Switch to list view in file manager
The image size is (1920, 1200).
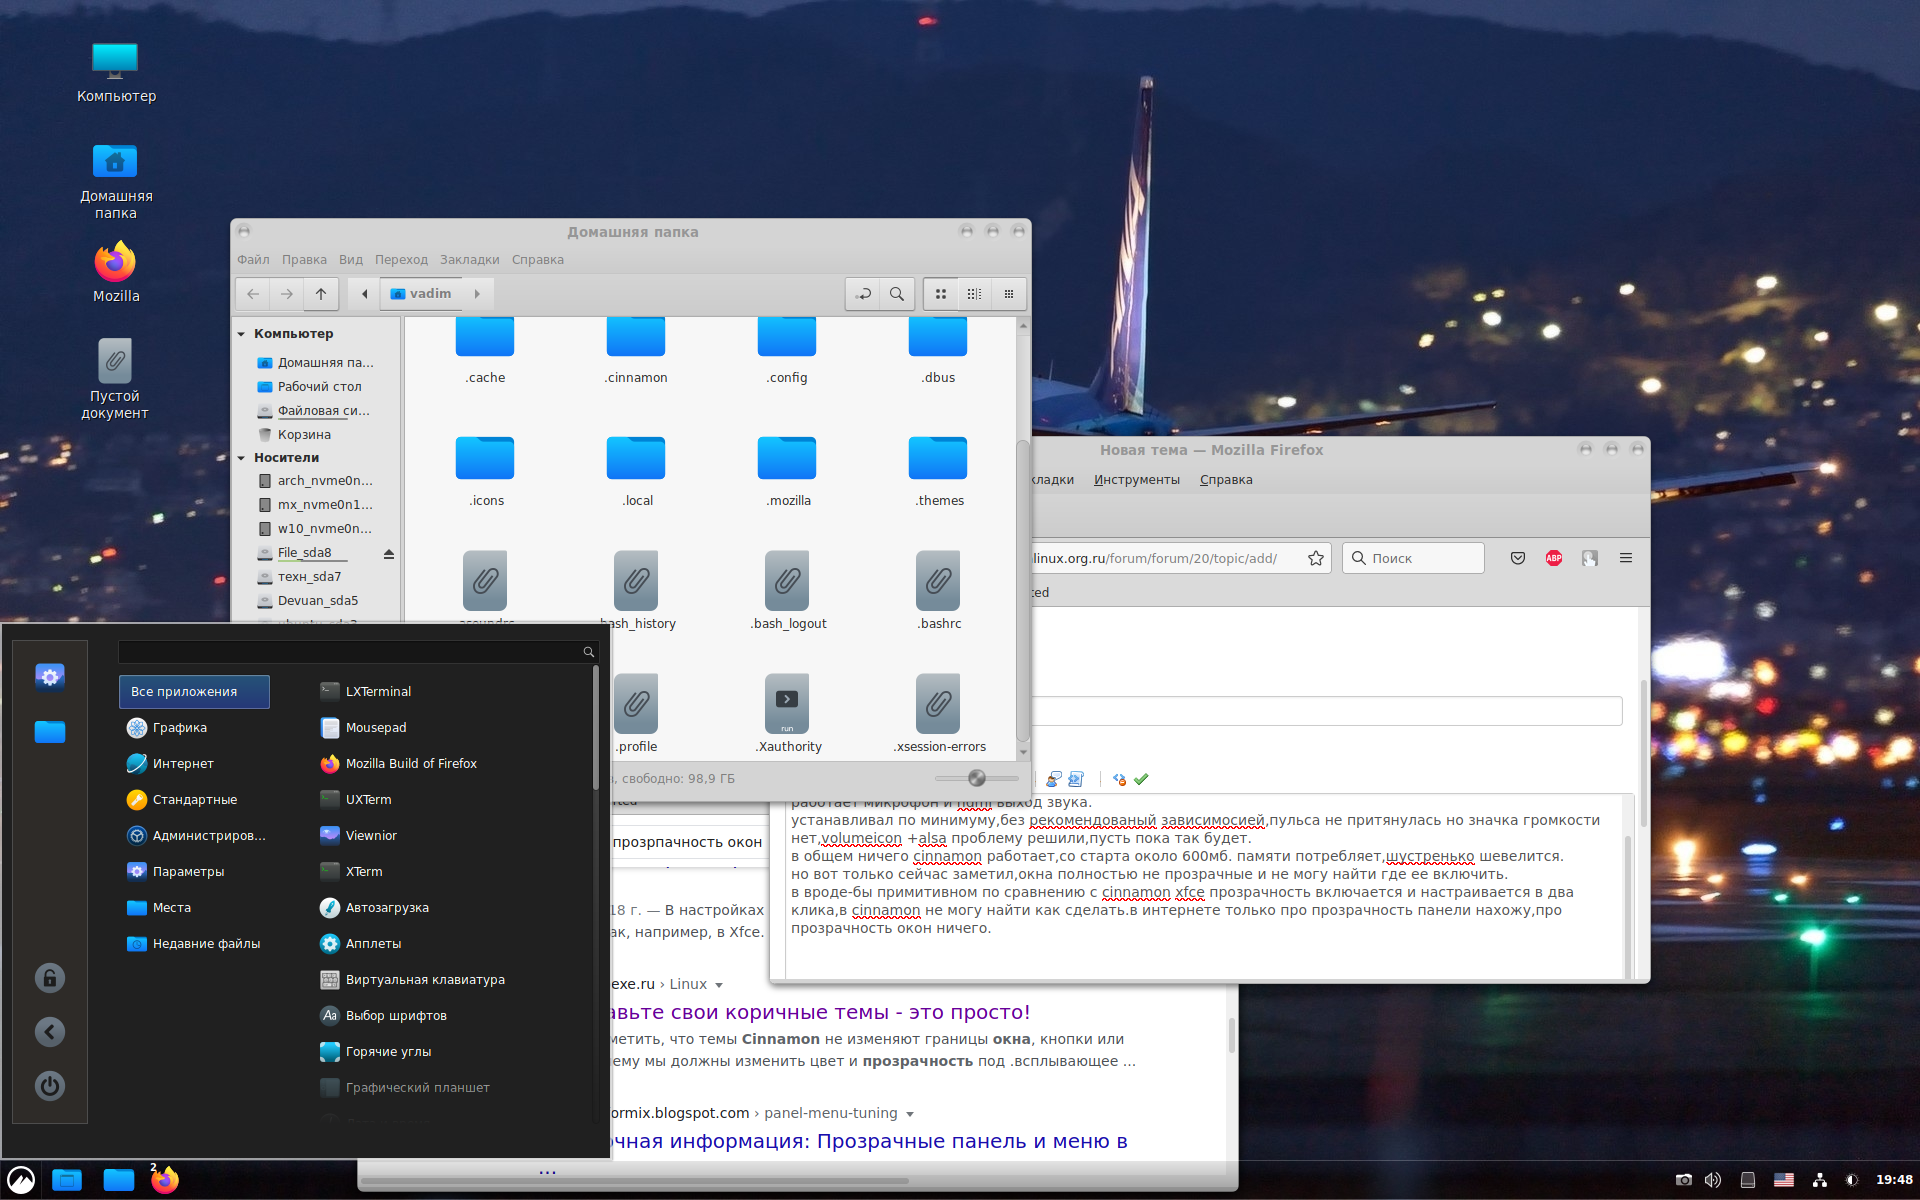coord(974,294)
